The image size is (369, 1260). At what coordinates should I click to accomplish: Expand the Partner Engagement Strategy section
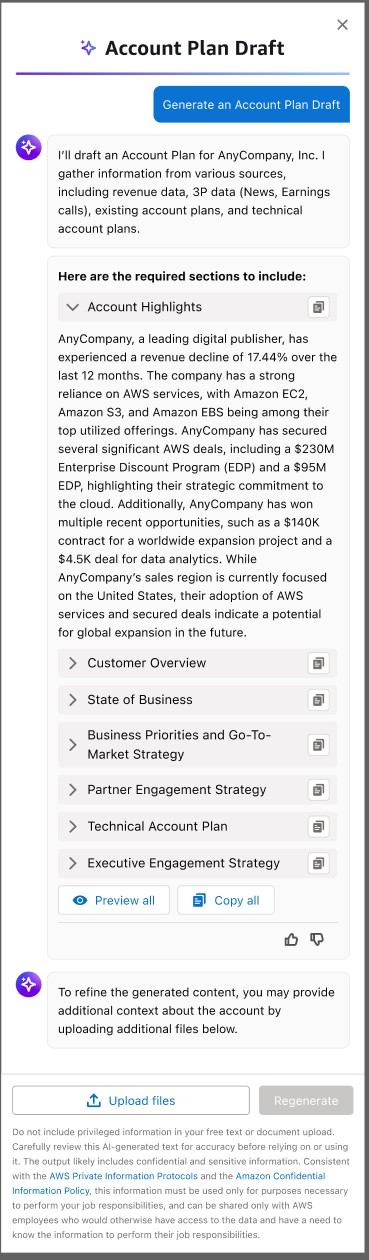pos(73,790)
